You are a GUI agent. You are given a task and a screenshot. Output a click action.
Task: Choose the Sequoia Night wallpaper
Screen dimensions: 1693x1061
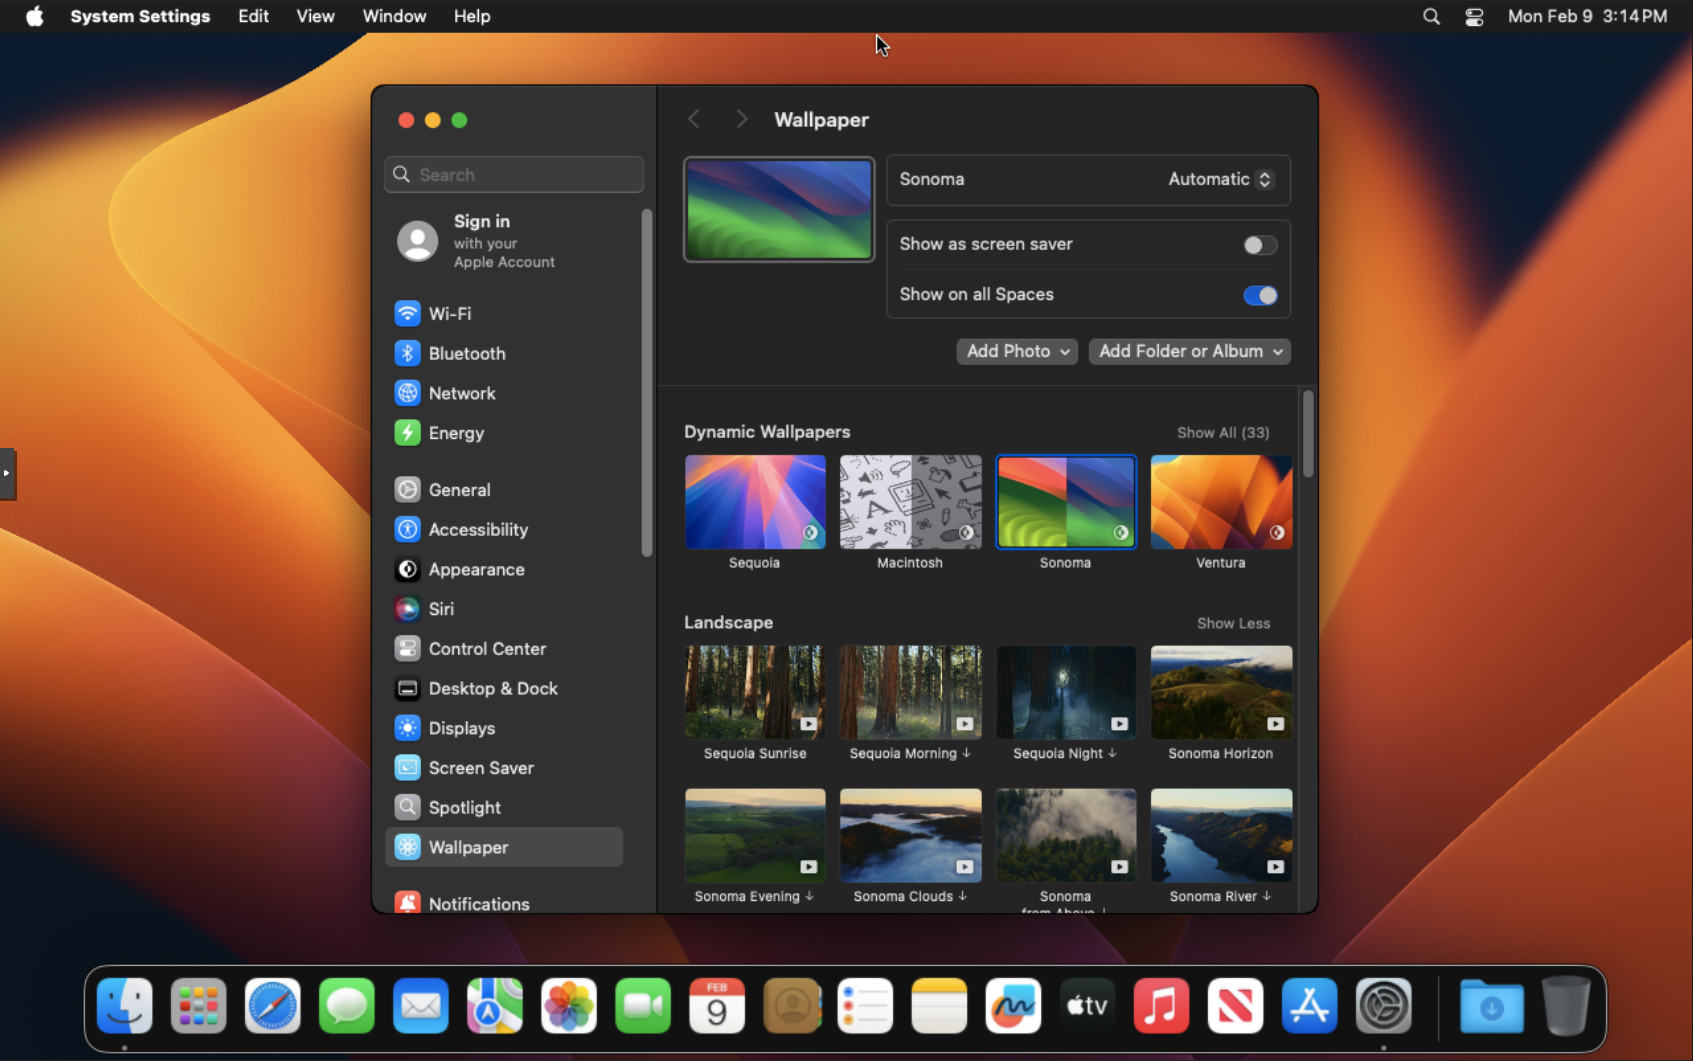[1066, 692]
